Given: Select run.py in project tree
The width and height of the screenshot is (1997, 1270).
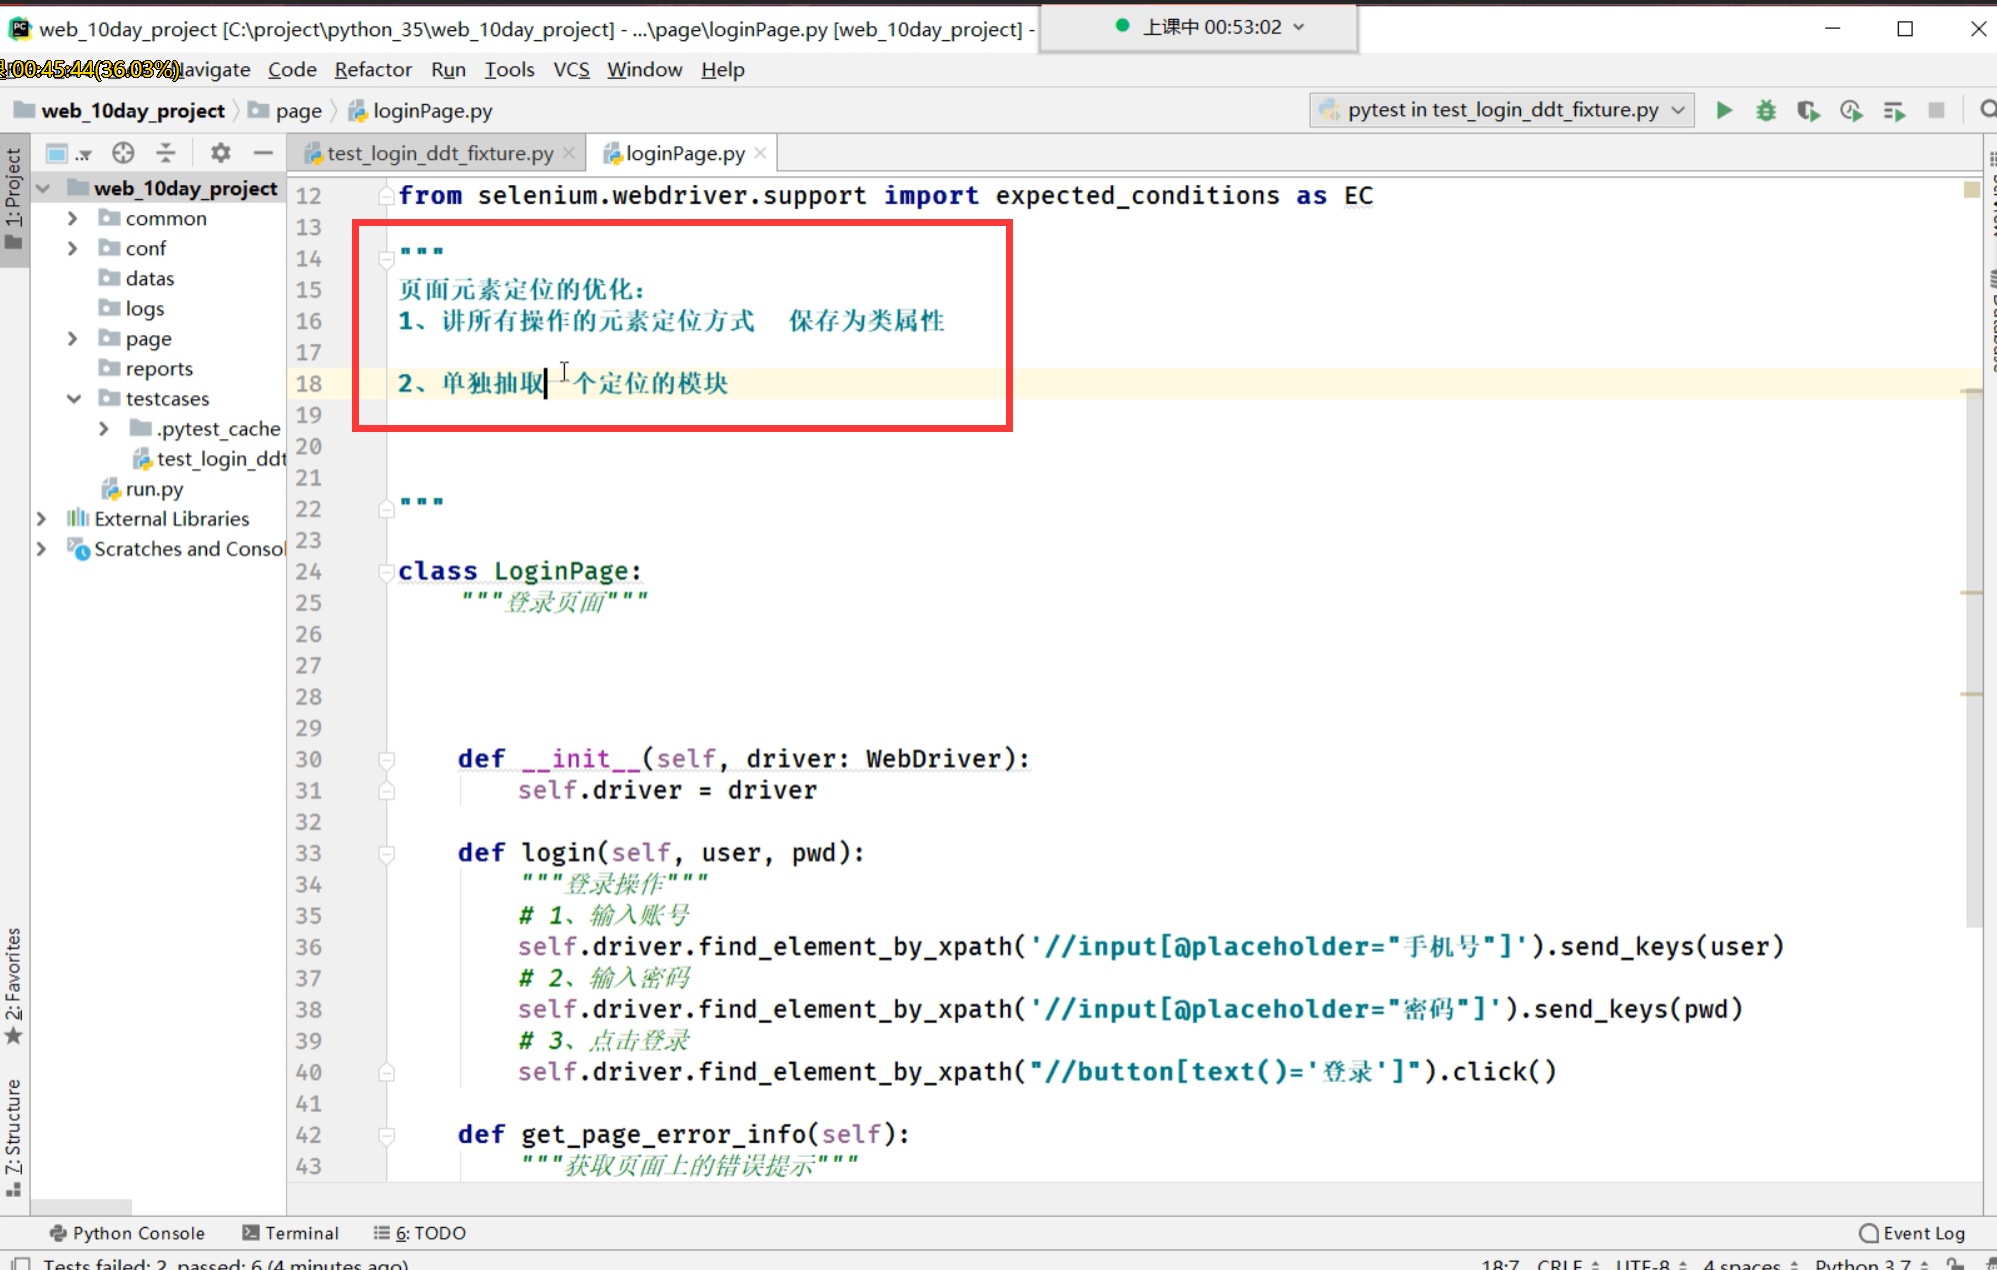Looking at the screenshot, I should click(154, 489).
